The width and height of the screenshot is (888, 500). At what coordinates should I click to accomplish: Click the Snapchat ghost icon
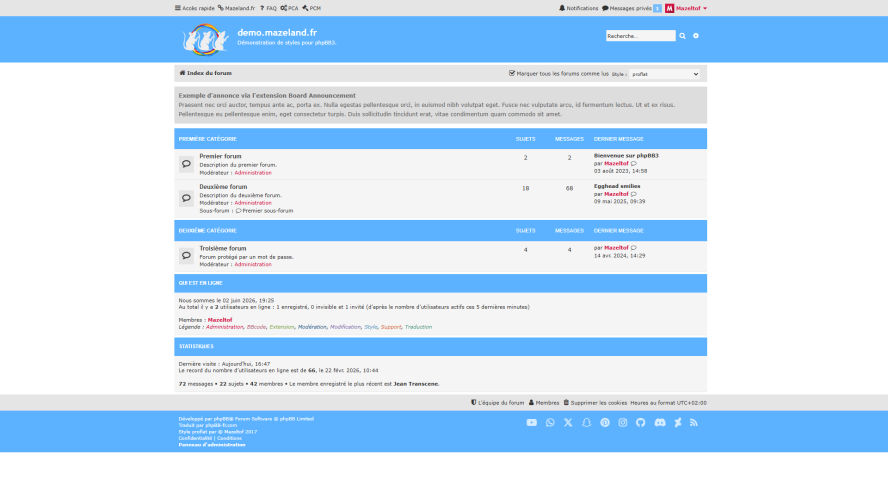pyautogui.click(x=586, y=422)
